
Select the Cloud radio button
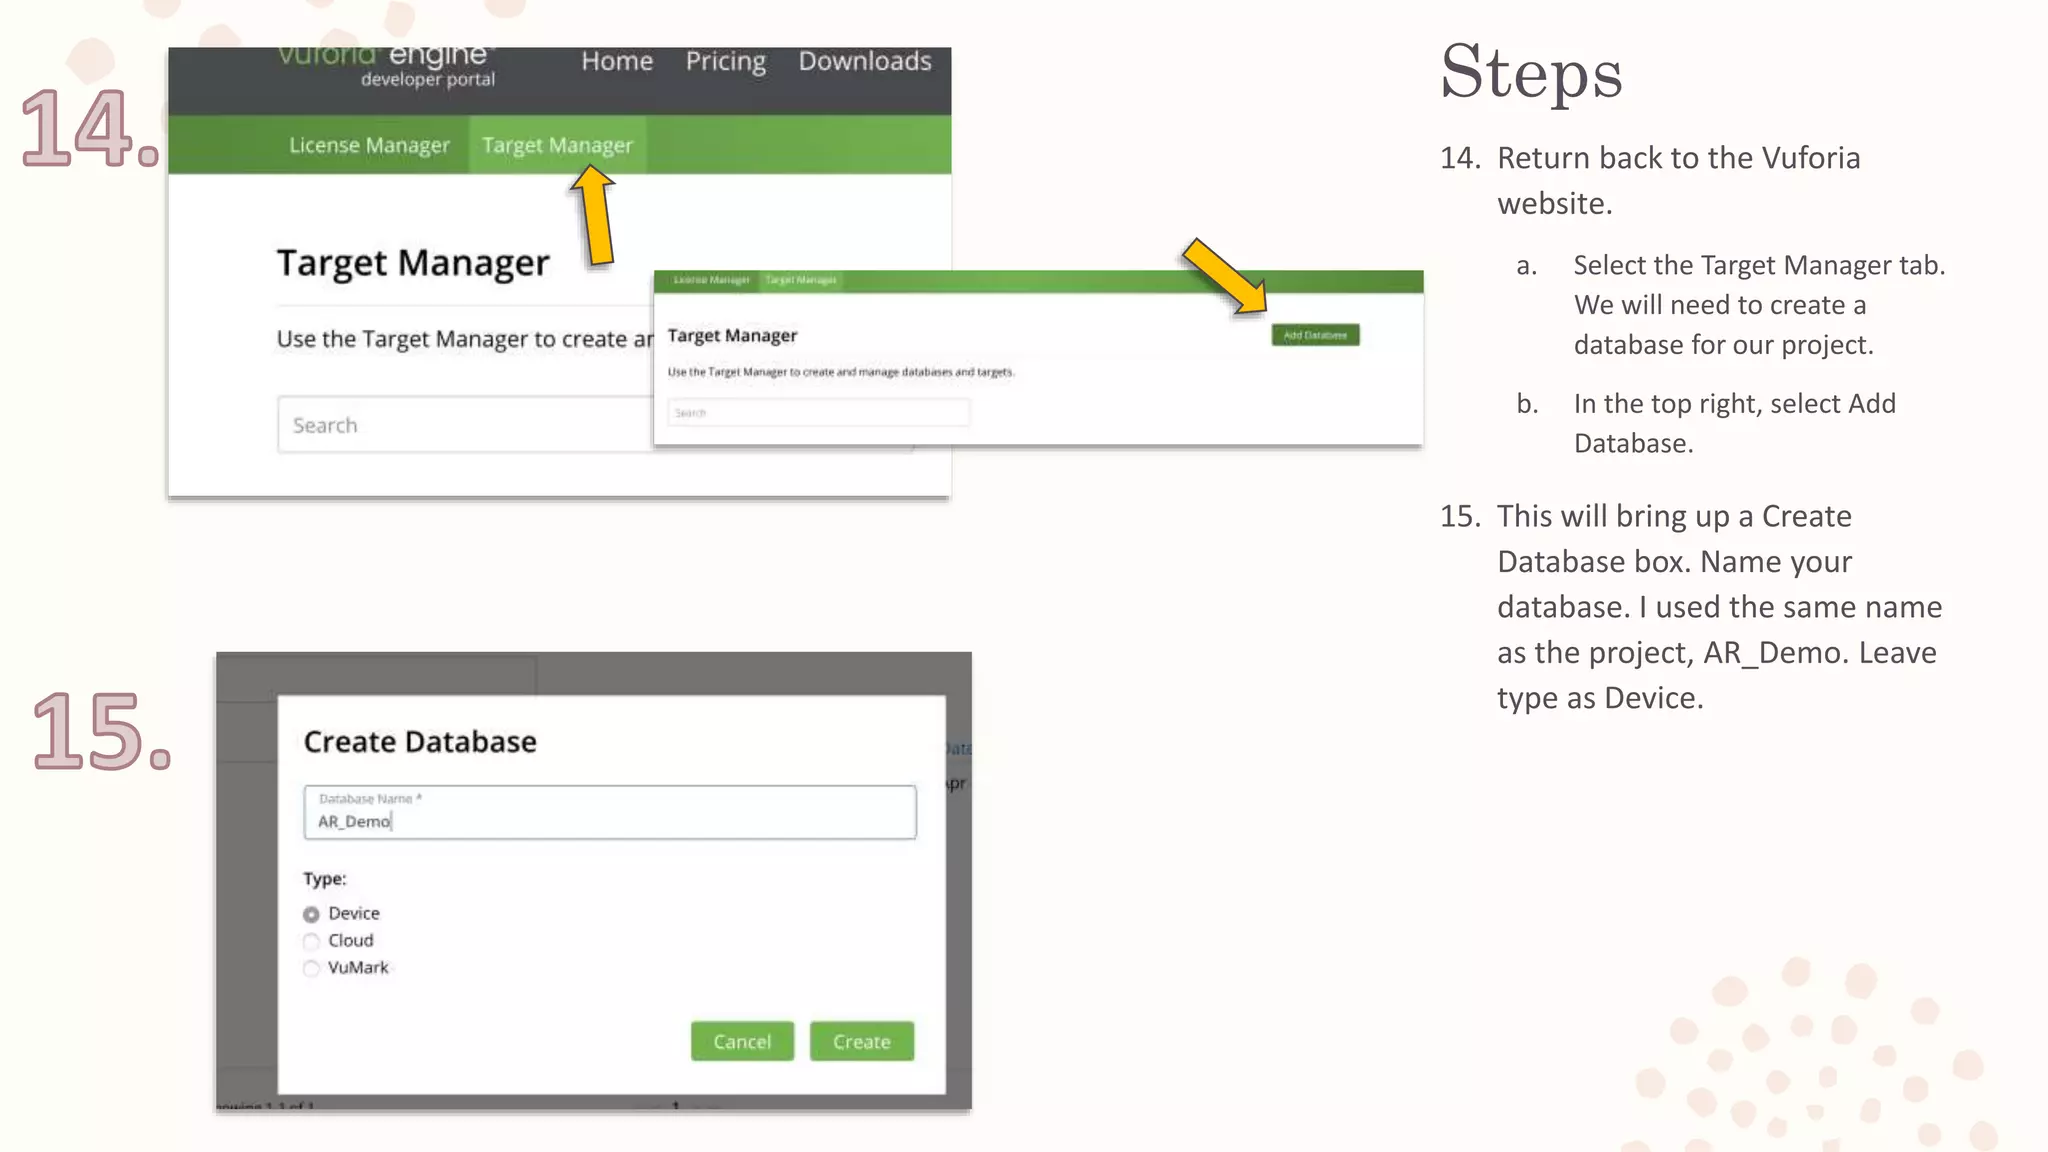[311, 941]
